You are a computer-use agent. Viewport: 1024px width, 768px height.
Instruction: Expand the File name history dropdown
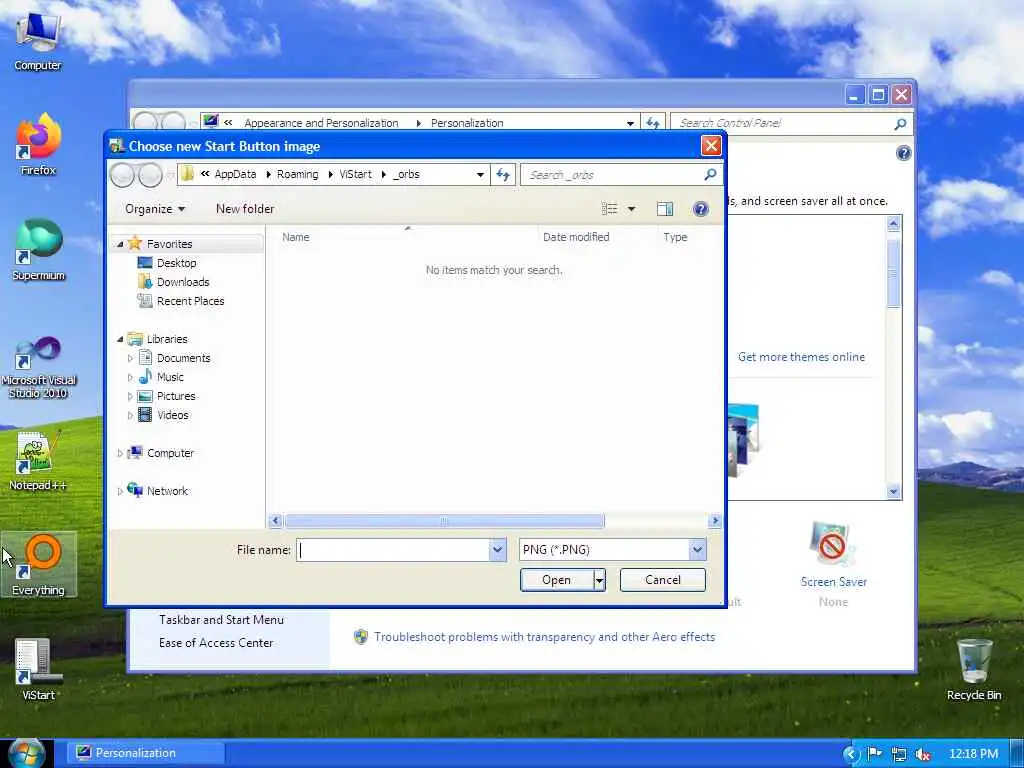tap(498, 550)
